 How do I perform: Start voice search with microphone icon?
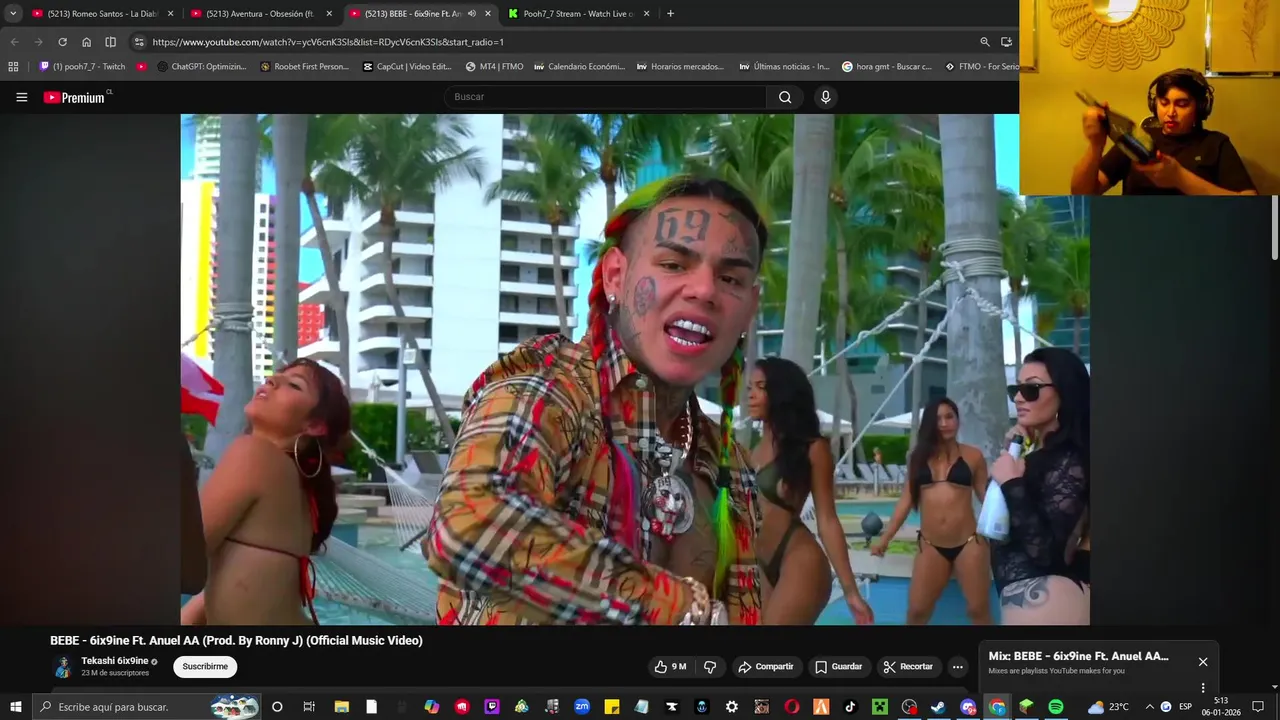click(x=825, y=97)
